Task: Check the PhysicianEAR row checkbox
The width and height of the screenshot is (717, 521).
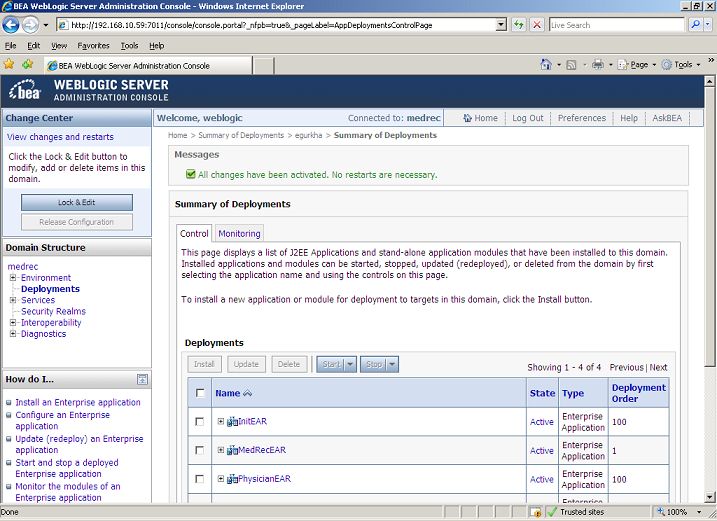Action: 199,479
